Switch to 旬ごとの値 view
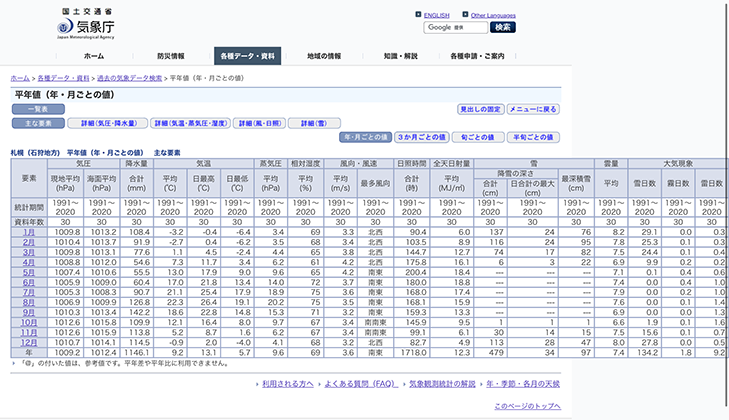 click(x=476, y=137)
